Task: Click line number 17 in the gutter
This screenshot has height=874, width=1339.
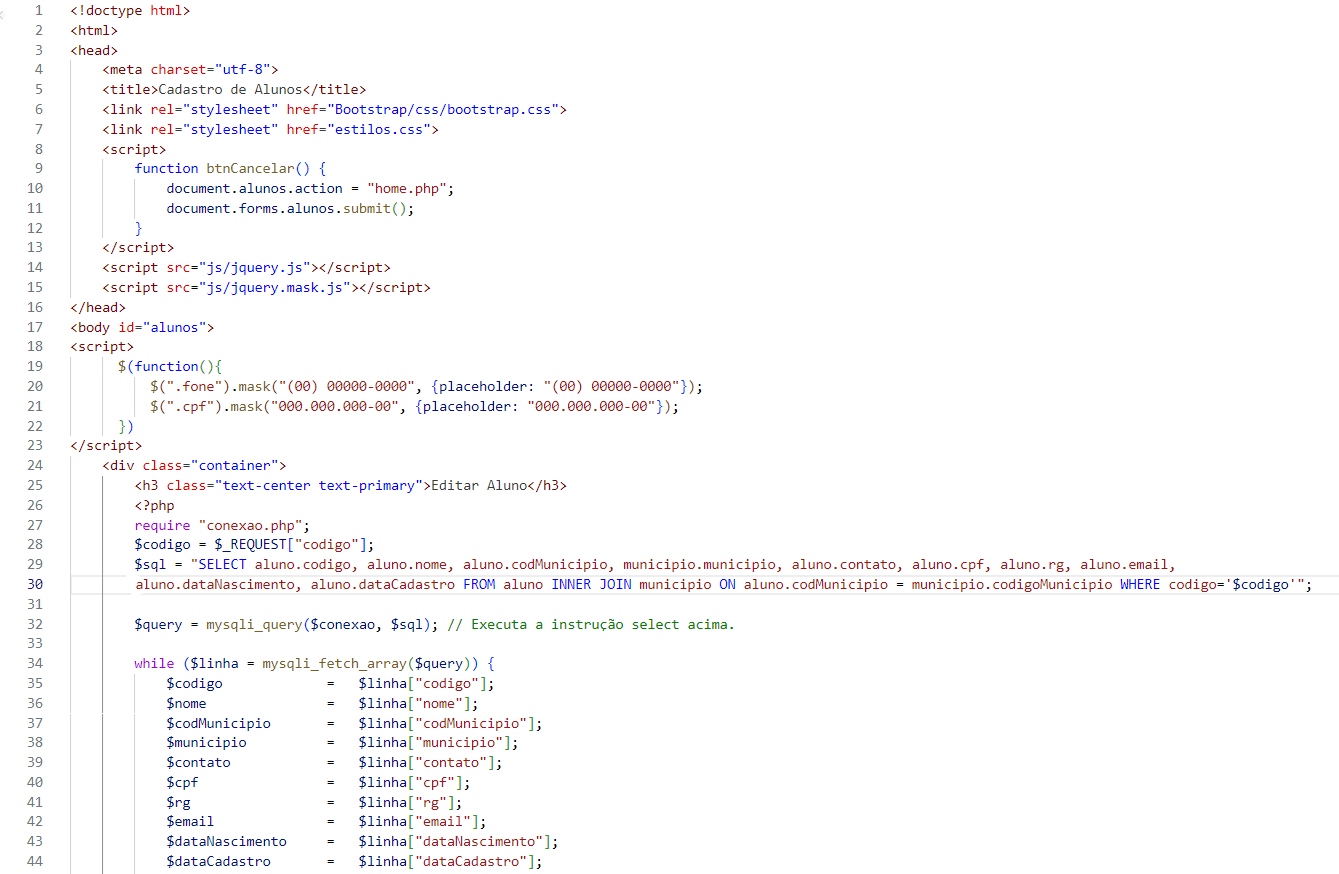Action: tap(35, 327)
